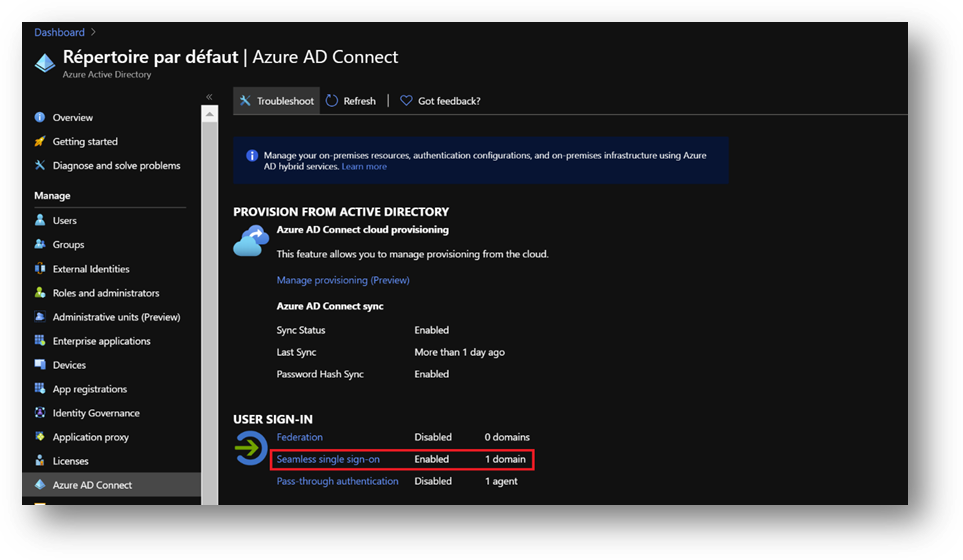Collapse the sidebar with double chevron
The width and height of the screenshot is (963, 560).
(209, 97)
